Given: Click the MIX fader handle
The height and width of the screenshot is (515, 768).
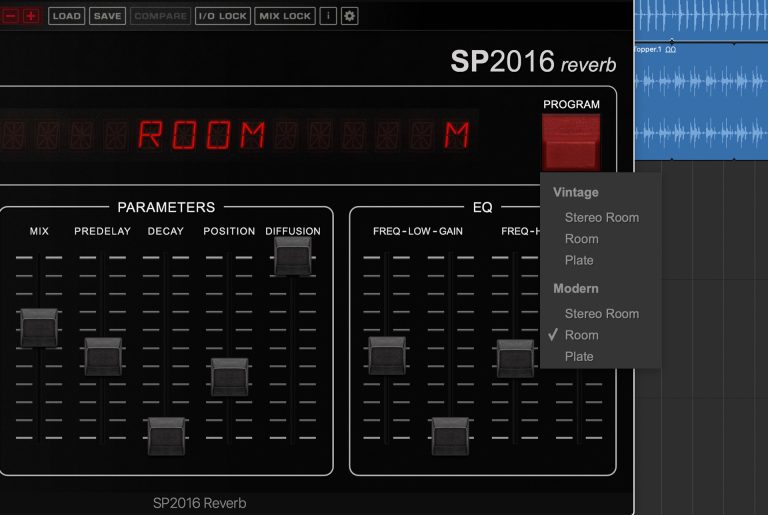Looking at the screenshot, I should point(39,327).
